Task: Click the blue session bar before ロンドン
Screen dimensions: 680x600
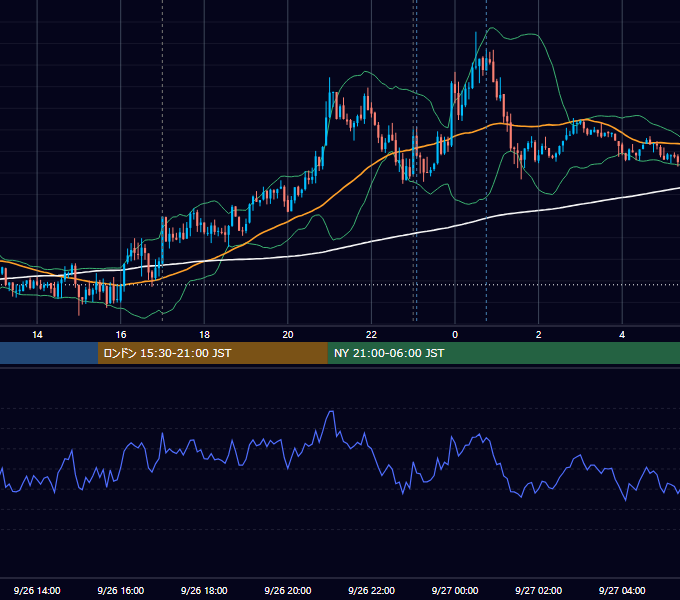Action: click(49, 353)
